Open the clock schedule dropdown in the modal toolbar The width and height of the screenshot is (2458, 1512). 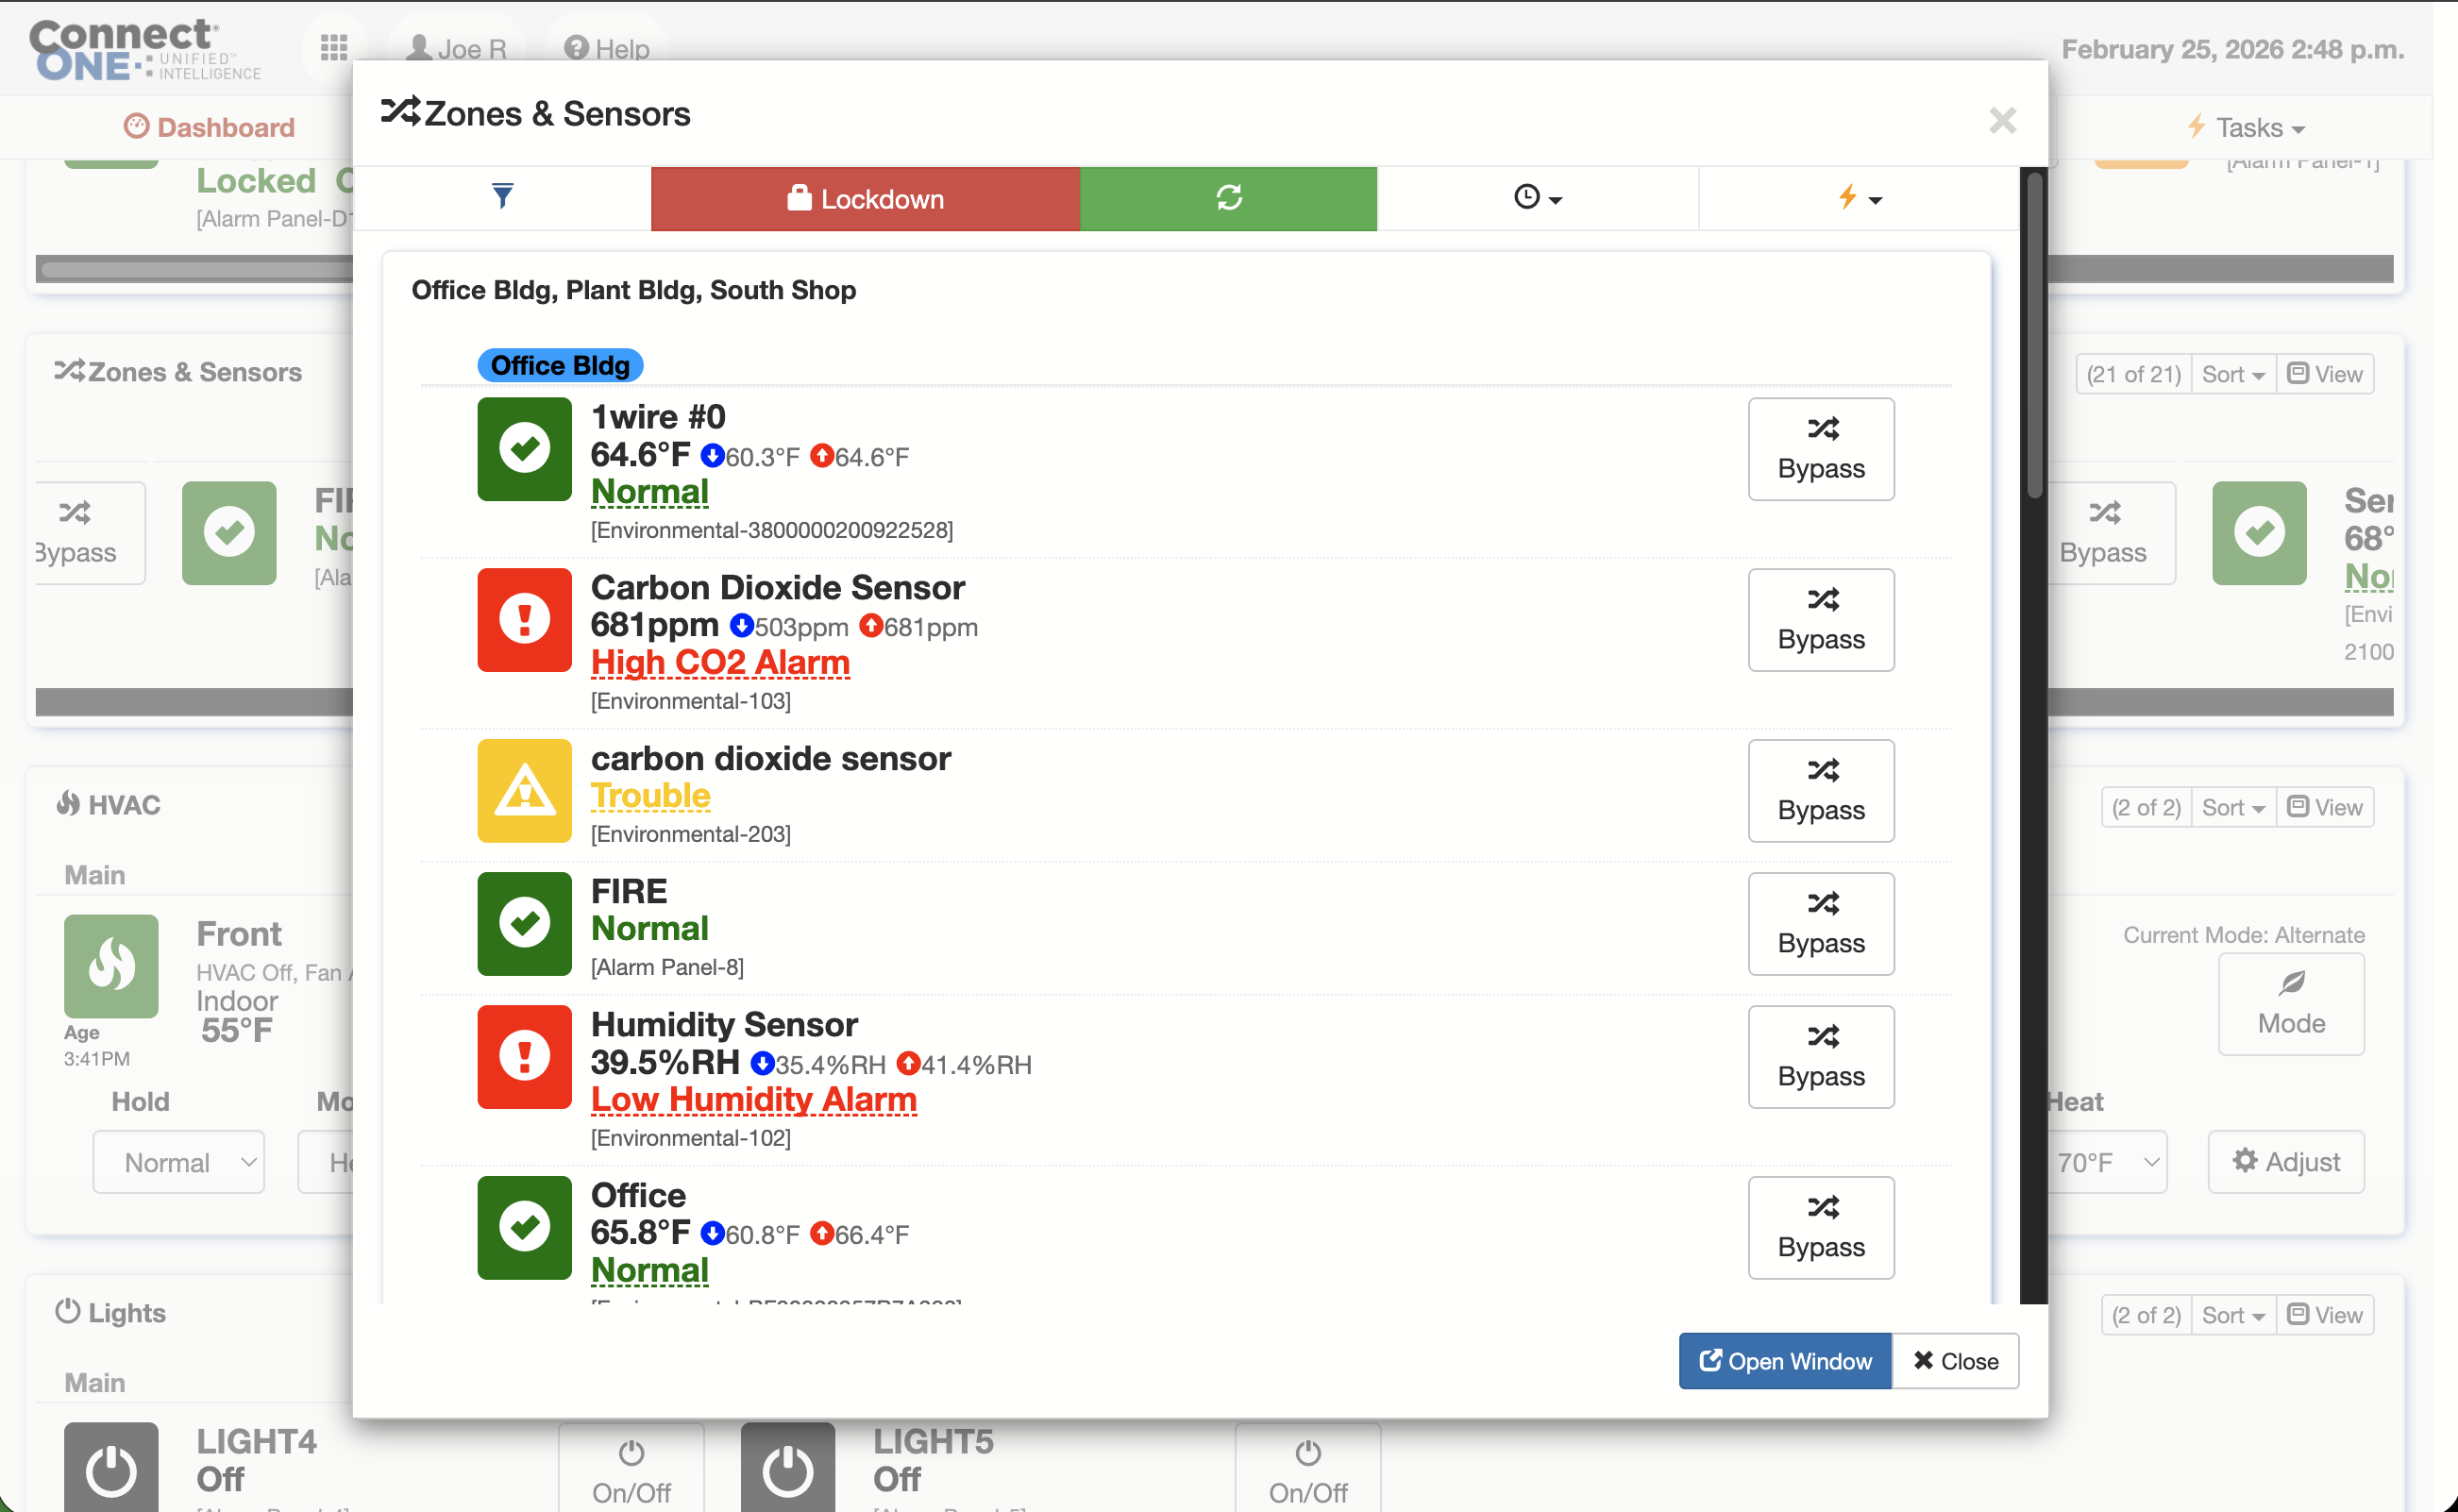[x=1537, y=197]
